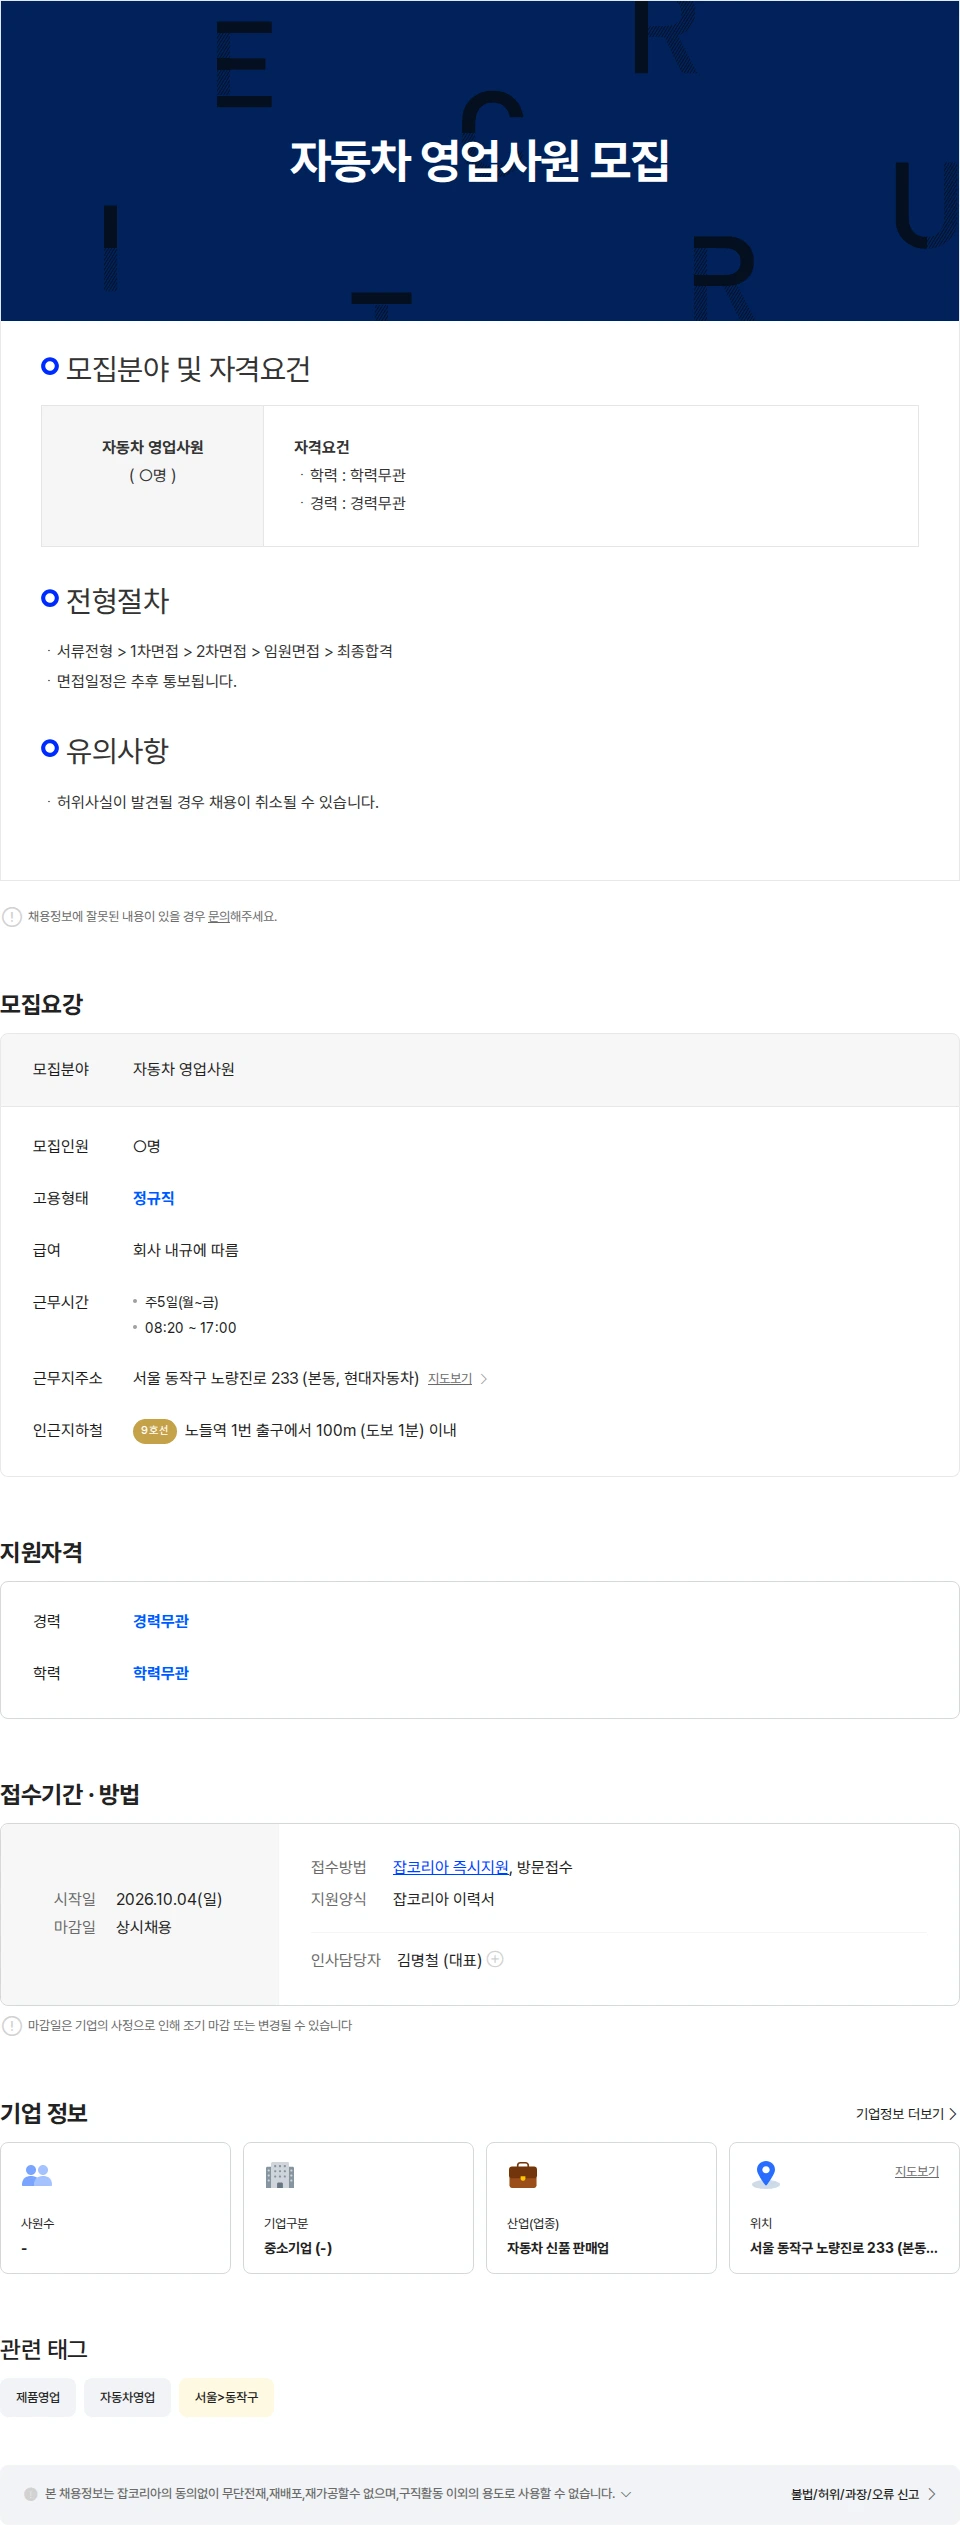Click the gray dot icon before copyright notice
The image size is (960, 2525).
pos(31,2494)
